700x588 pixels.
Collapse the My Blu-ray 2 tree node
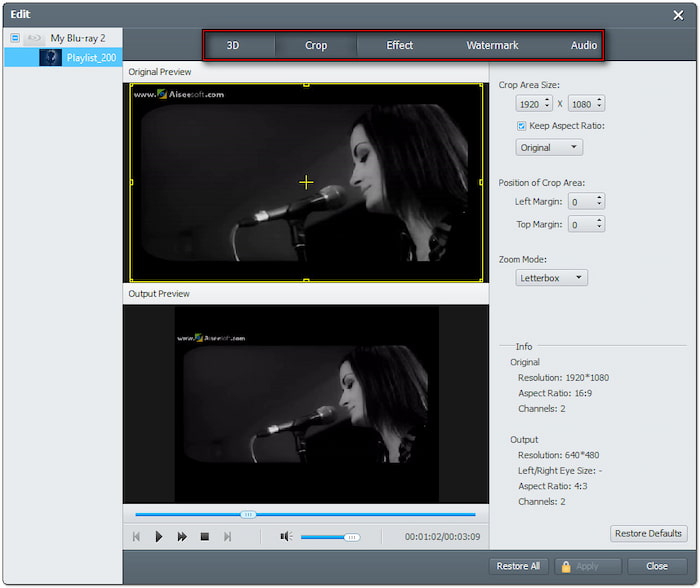[x=15, y=38]
